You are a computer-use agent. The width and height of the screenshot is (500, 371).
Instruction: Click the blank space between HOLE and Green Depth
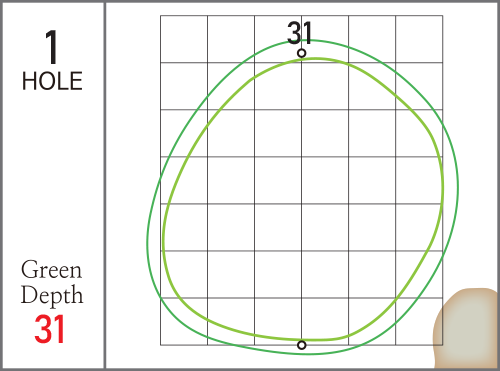point(52,173)
